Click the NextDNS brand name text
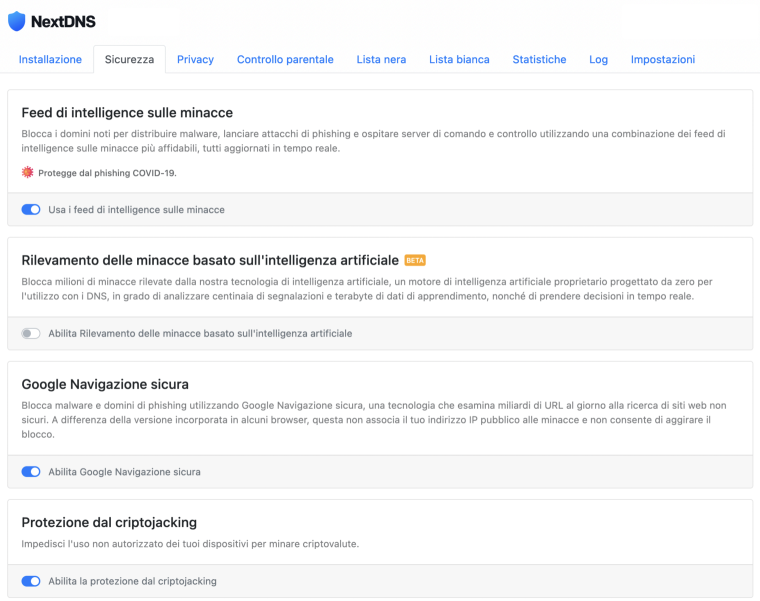This screenshot has height=601, width=760. coord(63,21)
